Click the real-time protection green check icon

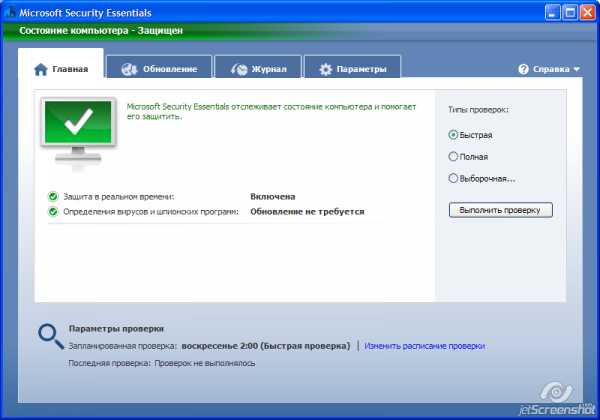[x=53, y=197]
